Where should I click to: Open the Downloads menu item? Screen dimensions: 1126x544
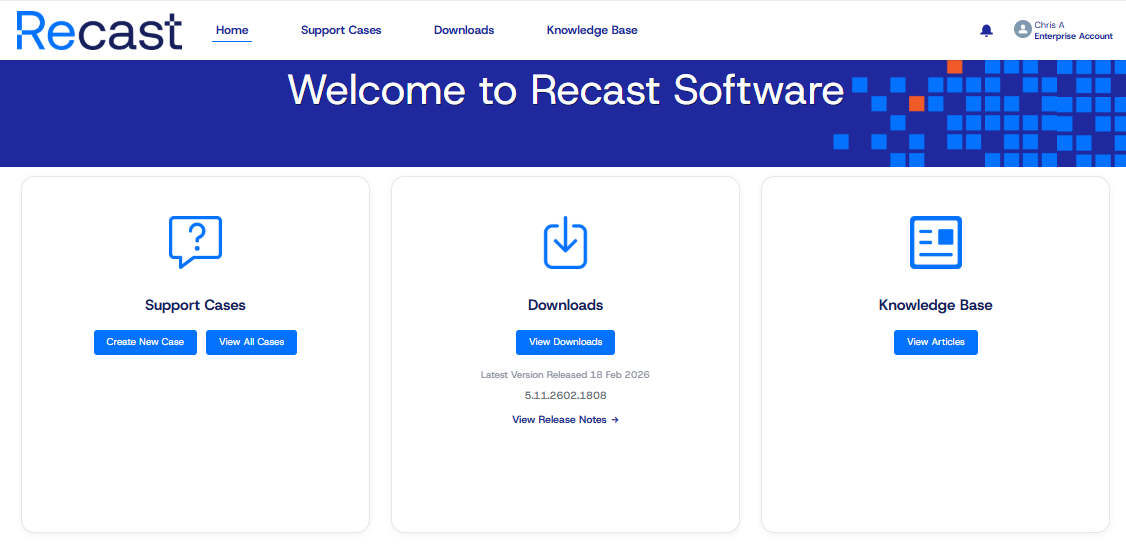click(x=464, y=30)
